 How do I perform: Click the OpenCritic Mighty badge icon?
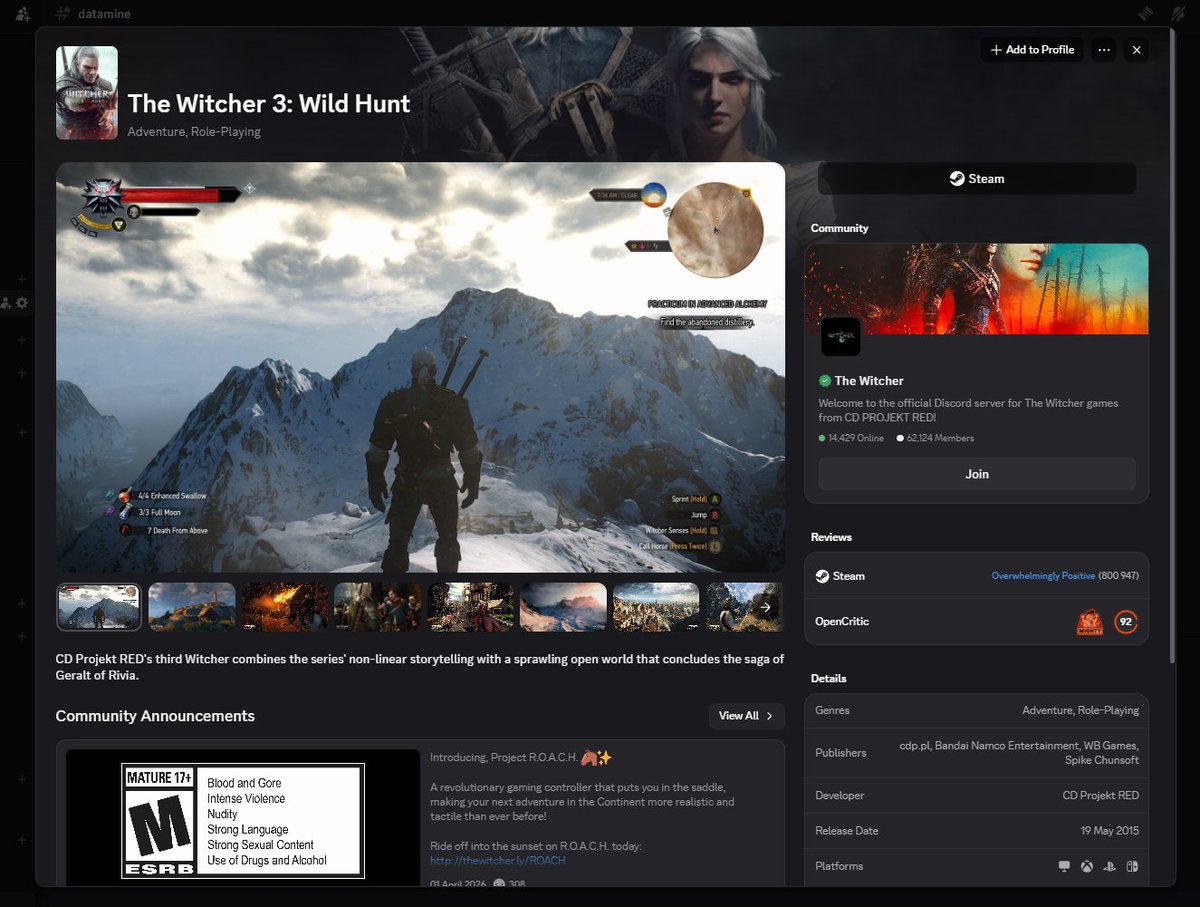(x=1090, y=622)
